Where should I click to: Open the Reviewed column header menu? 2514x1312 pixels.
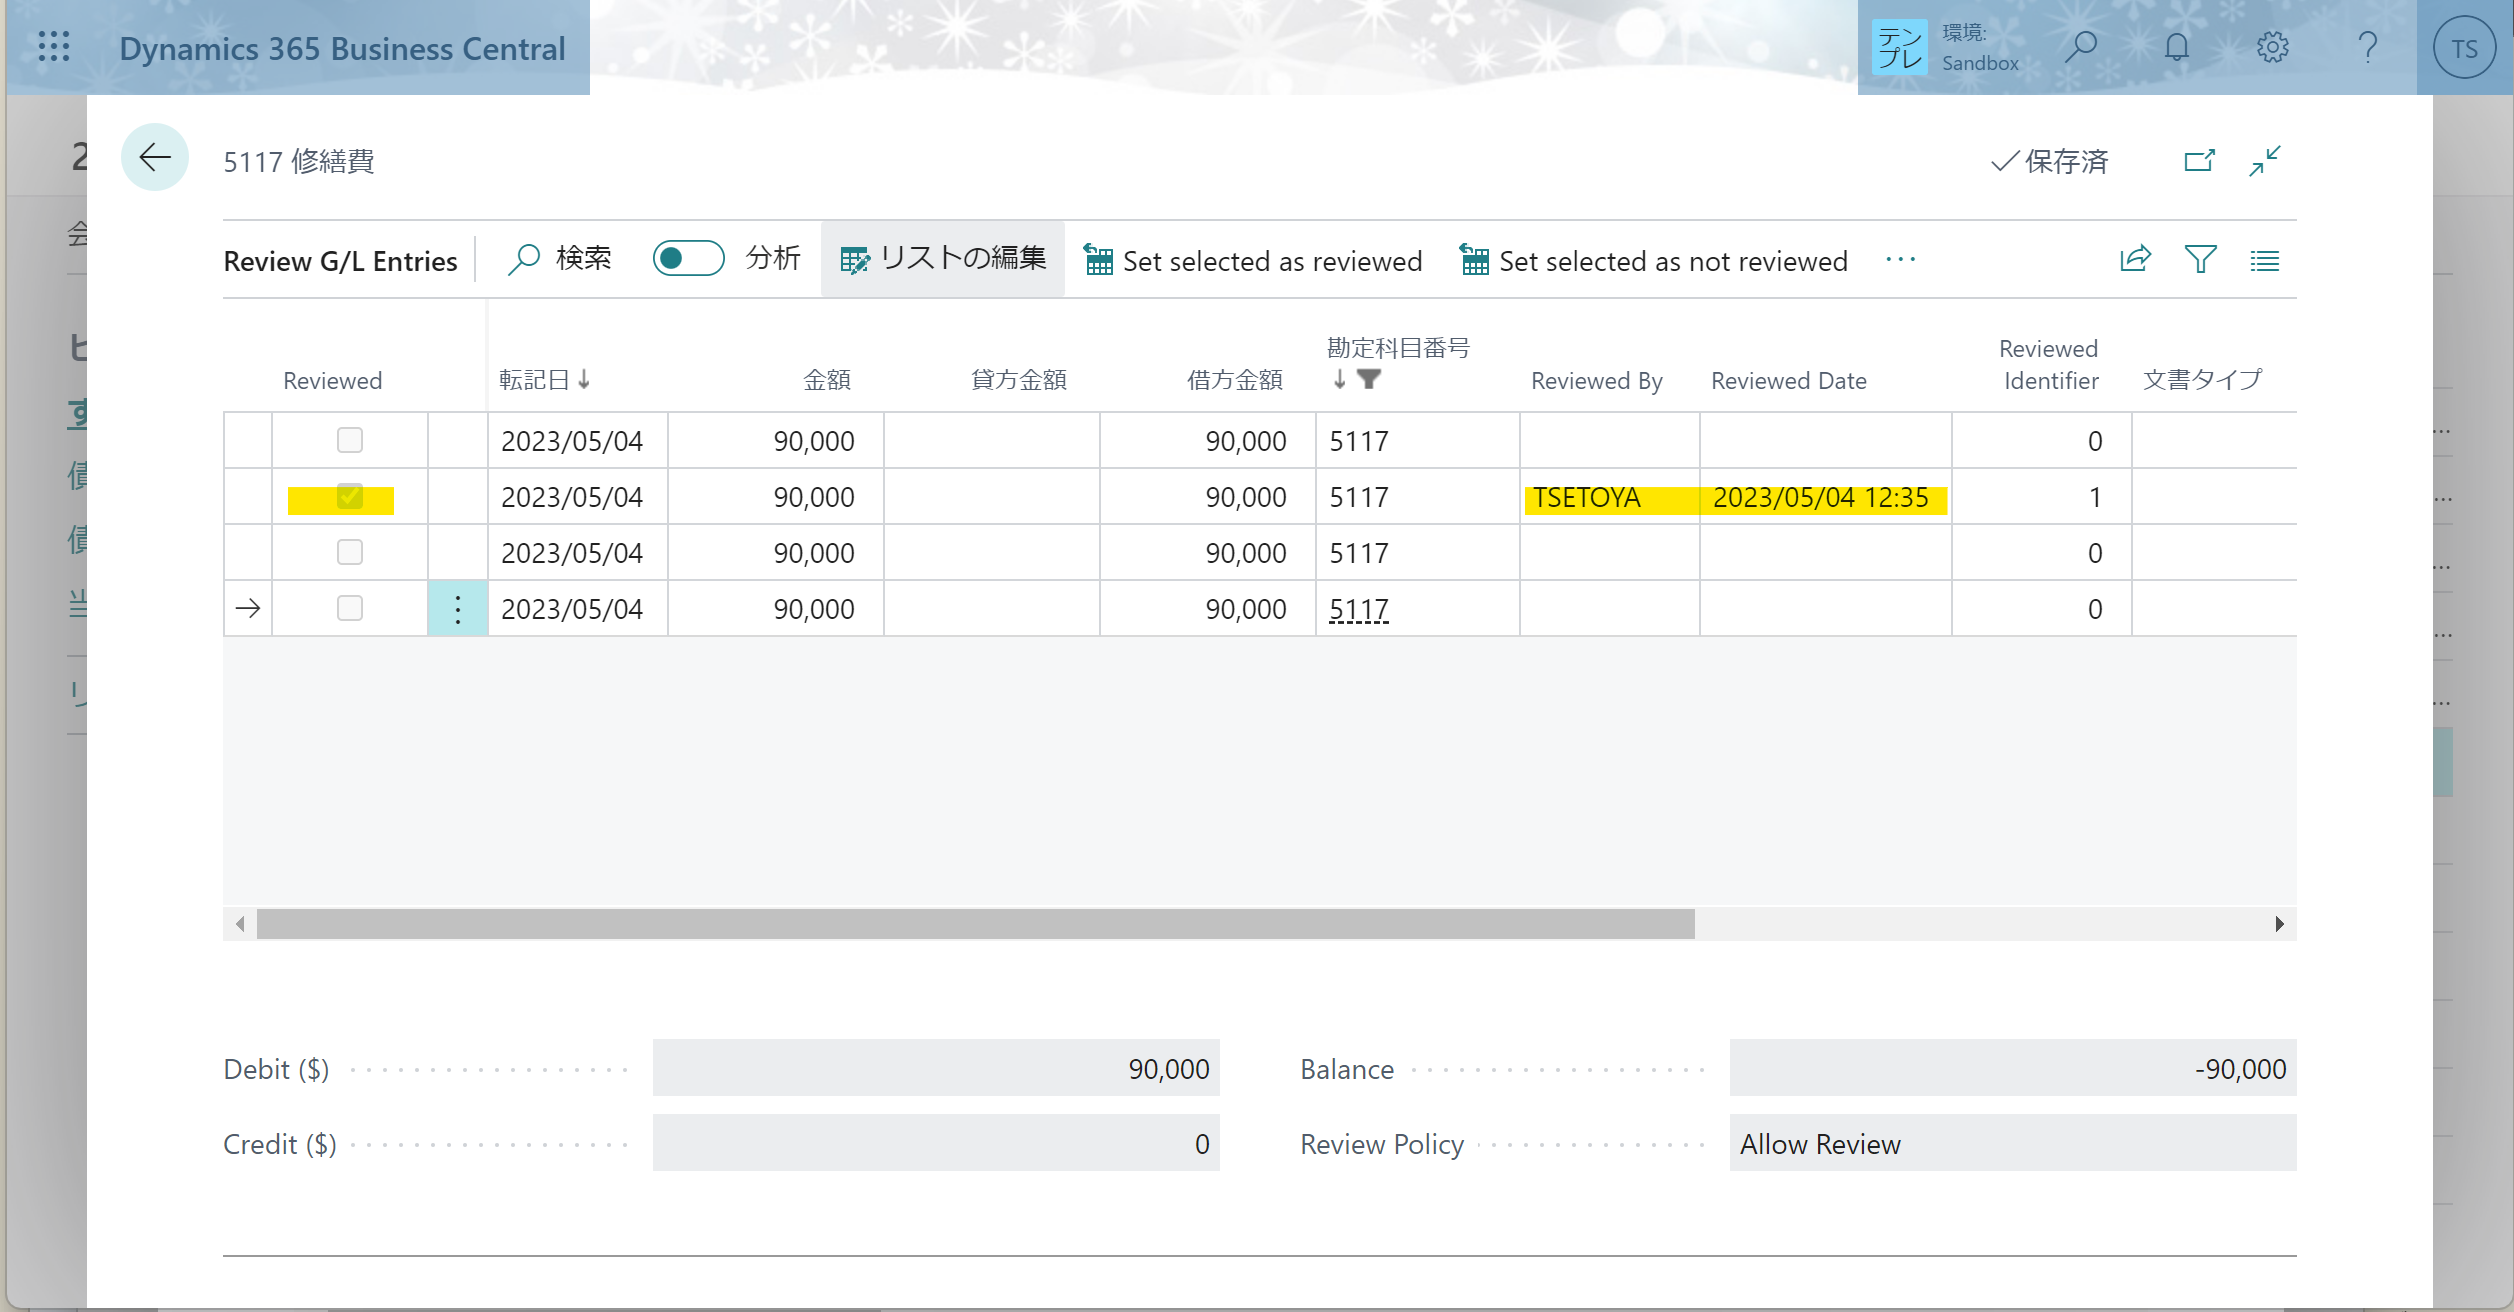pyautogui.click(x=332, y=381)
